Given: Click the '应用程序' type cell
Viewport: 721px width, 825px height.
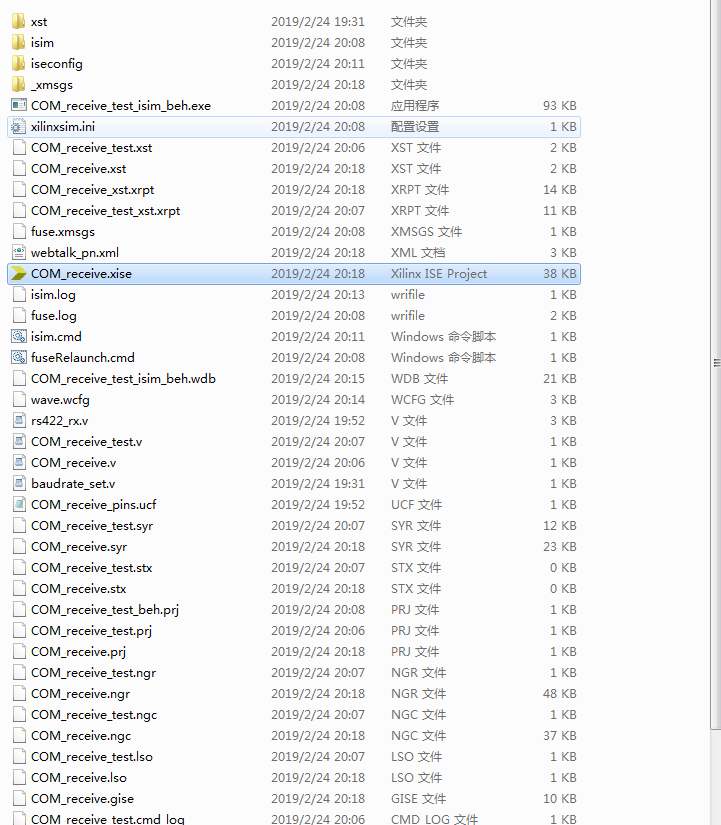Looking at the screenshot, I should coord(415,105).
